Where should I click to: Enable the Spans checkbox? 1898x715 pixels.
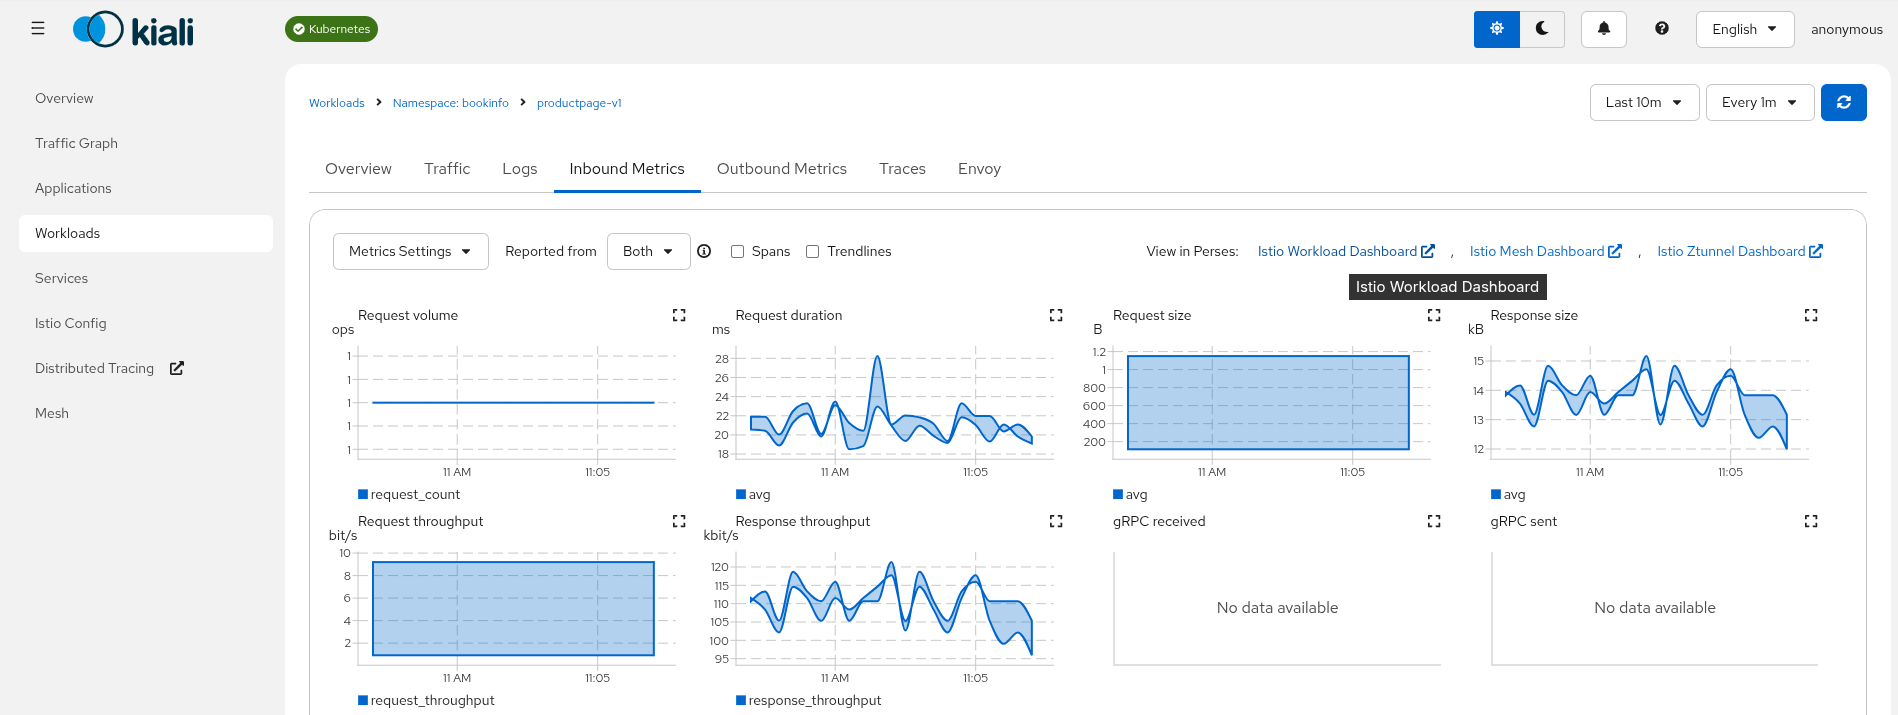[738, 252]
